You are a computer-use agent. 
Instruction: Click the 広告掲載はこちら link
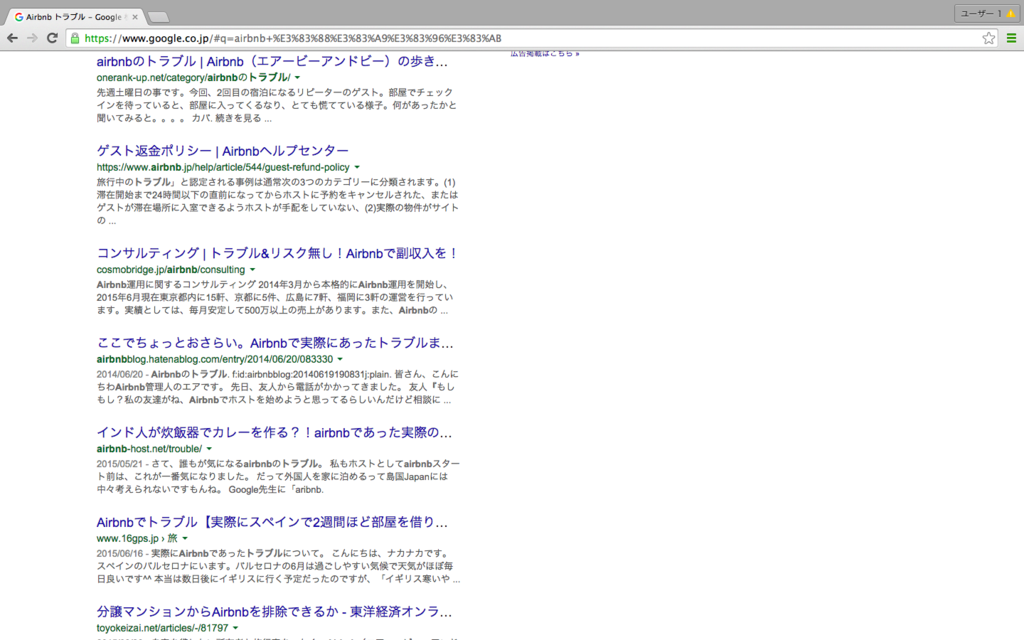[x=545, y=54]
